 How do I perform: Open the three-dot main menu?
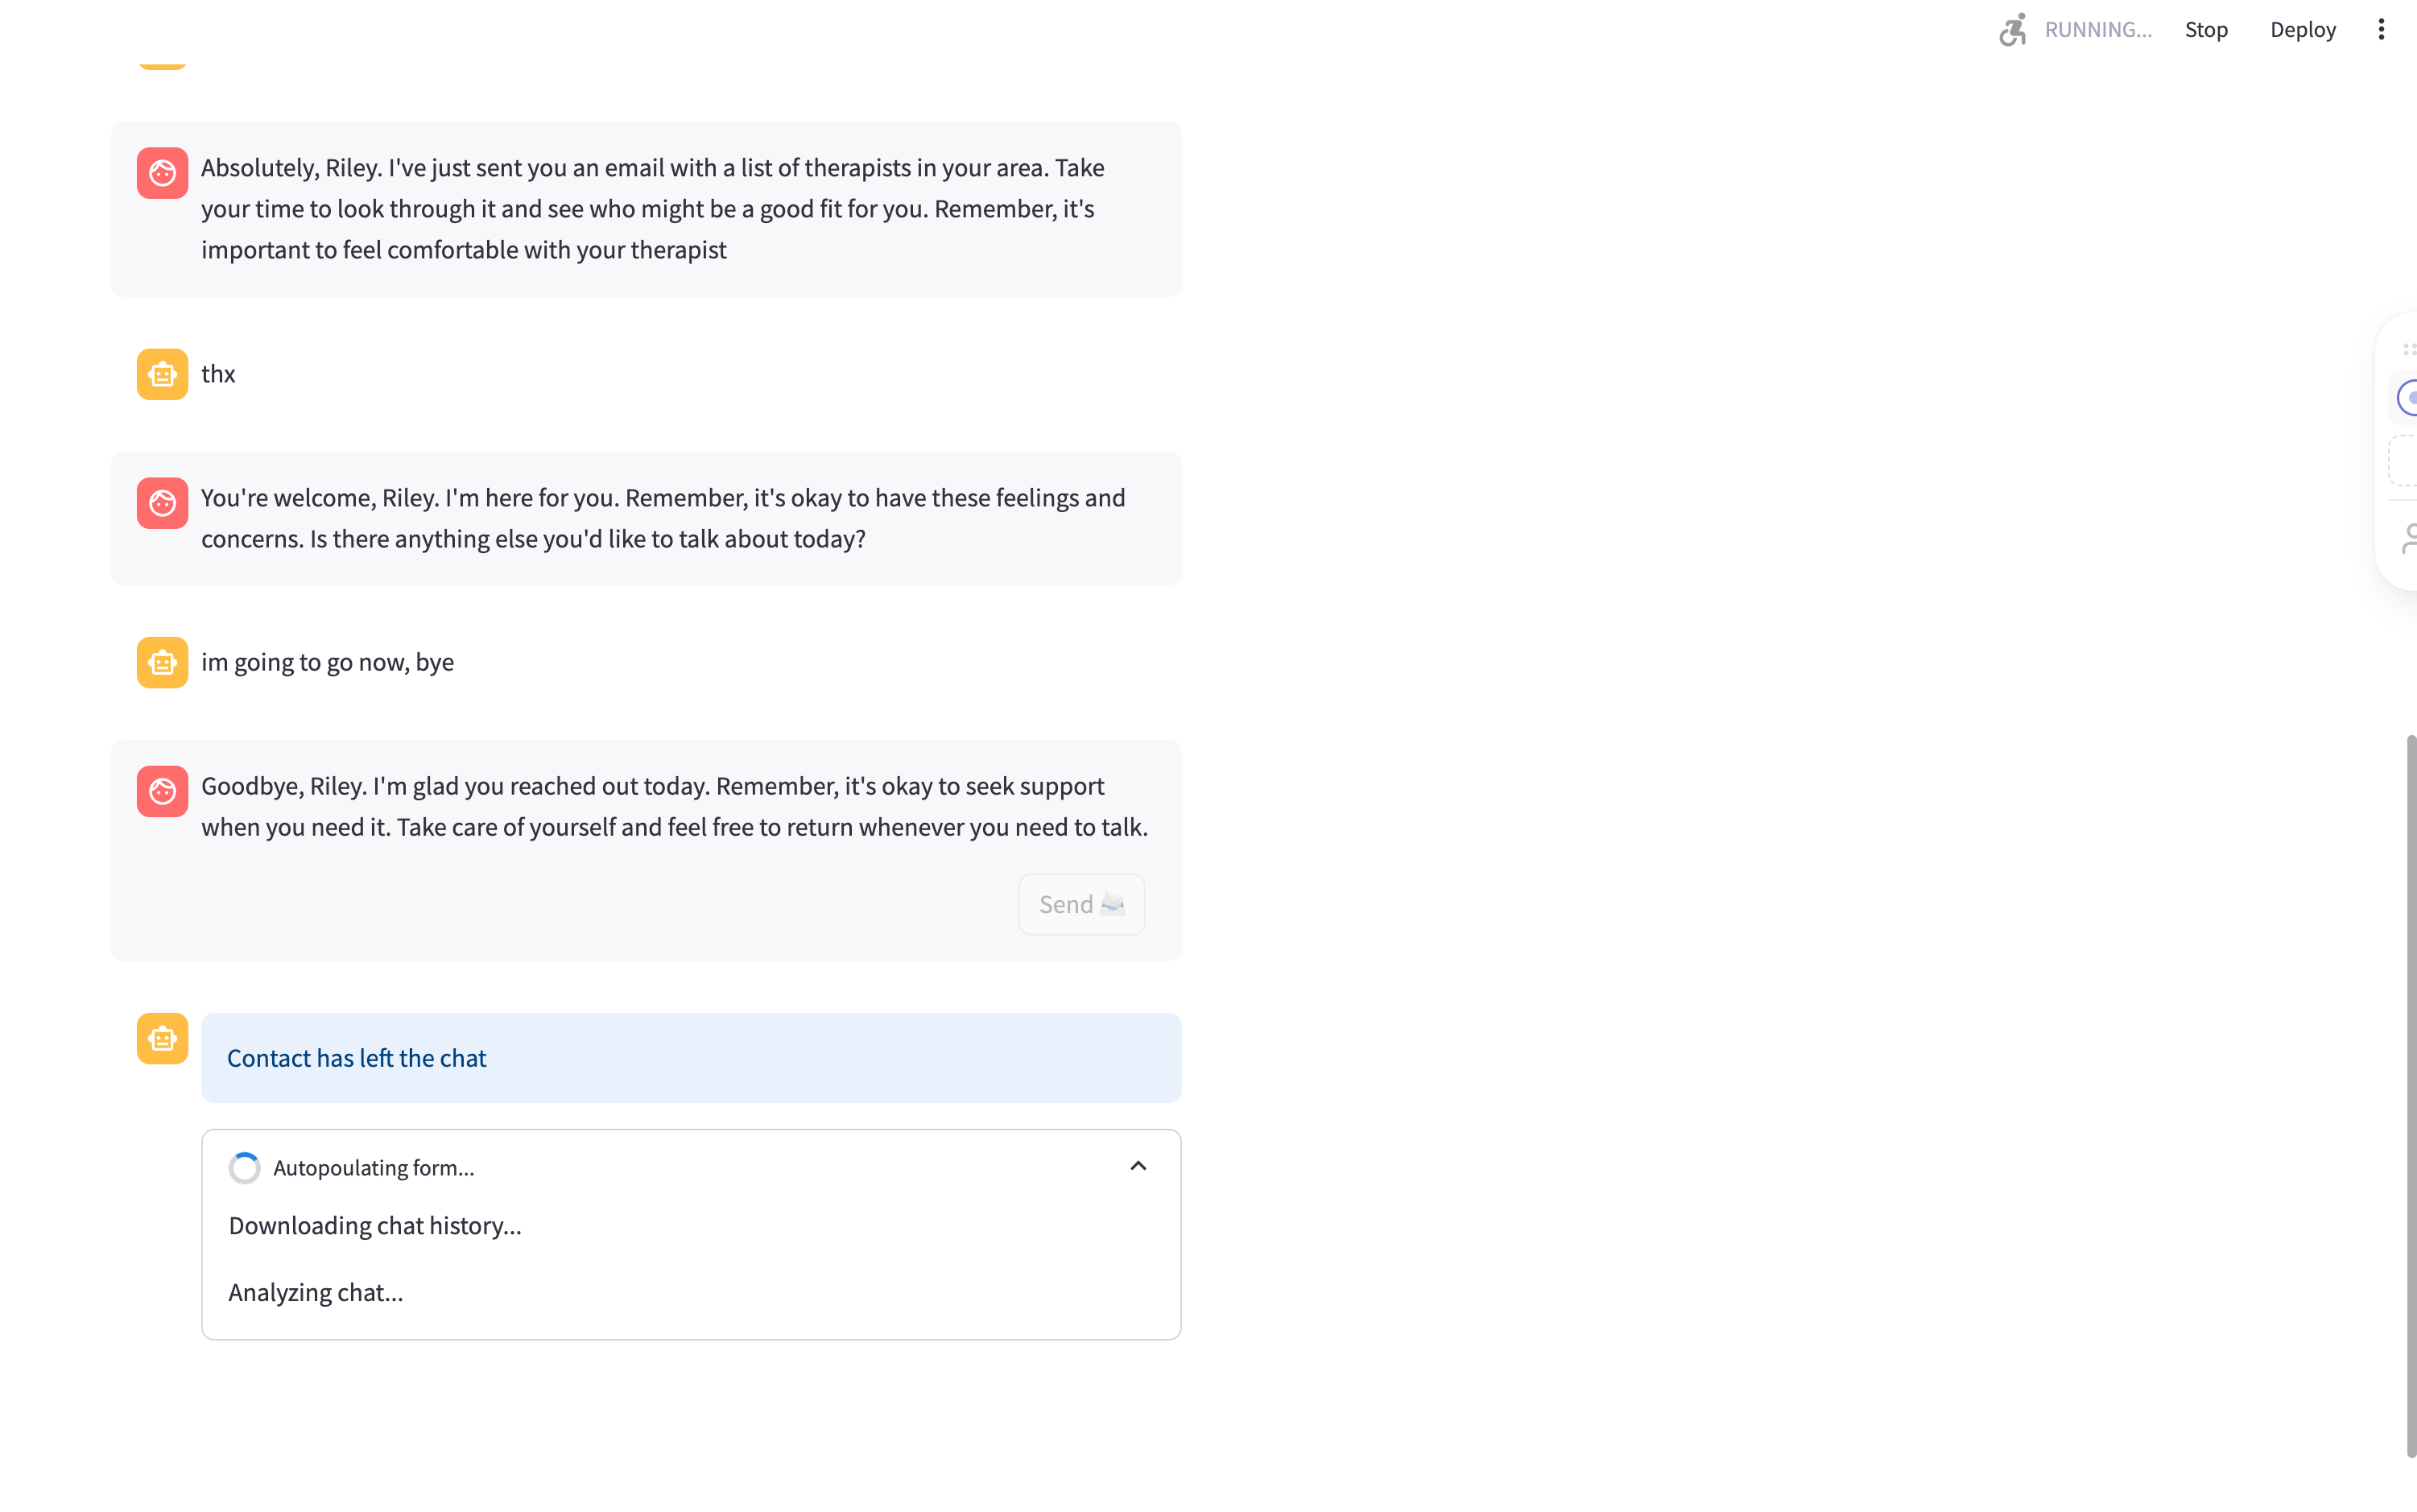[2381, 29]
